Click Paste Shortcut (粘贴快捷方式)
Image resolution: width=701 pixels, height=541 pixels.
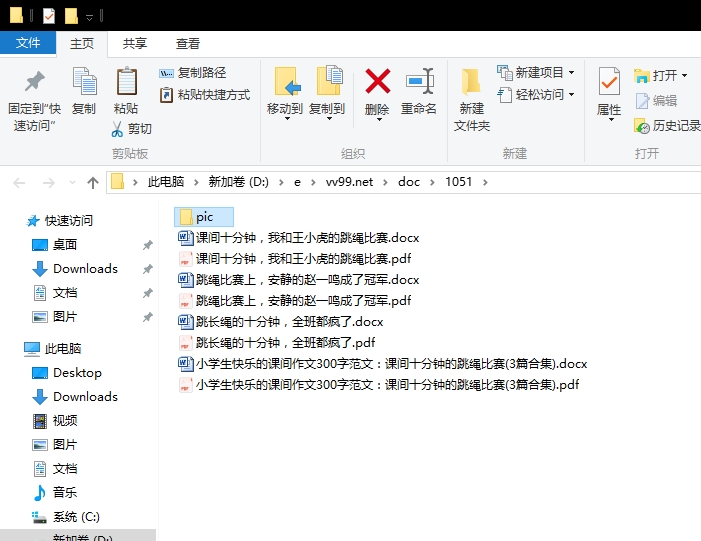point(205,95)
